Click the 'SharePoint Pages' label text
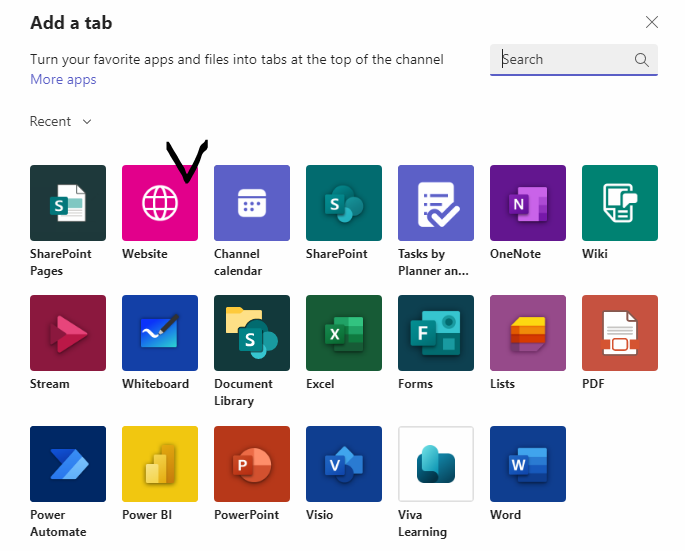 point(61,262)
